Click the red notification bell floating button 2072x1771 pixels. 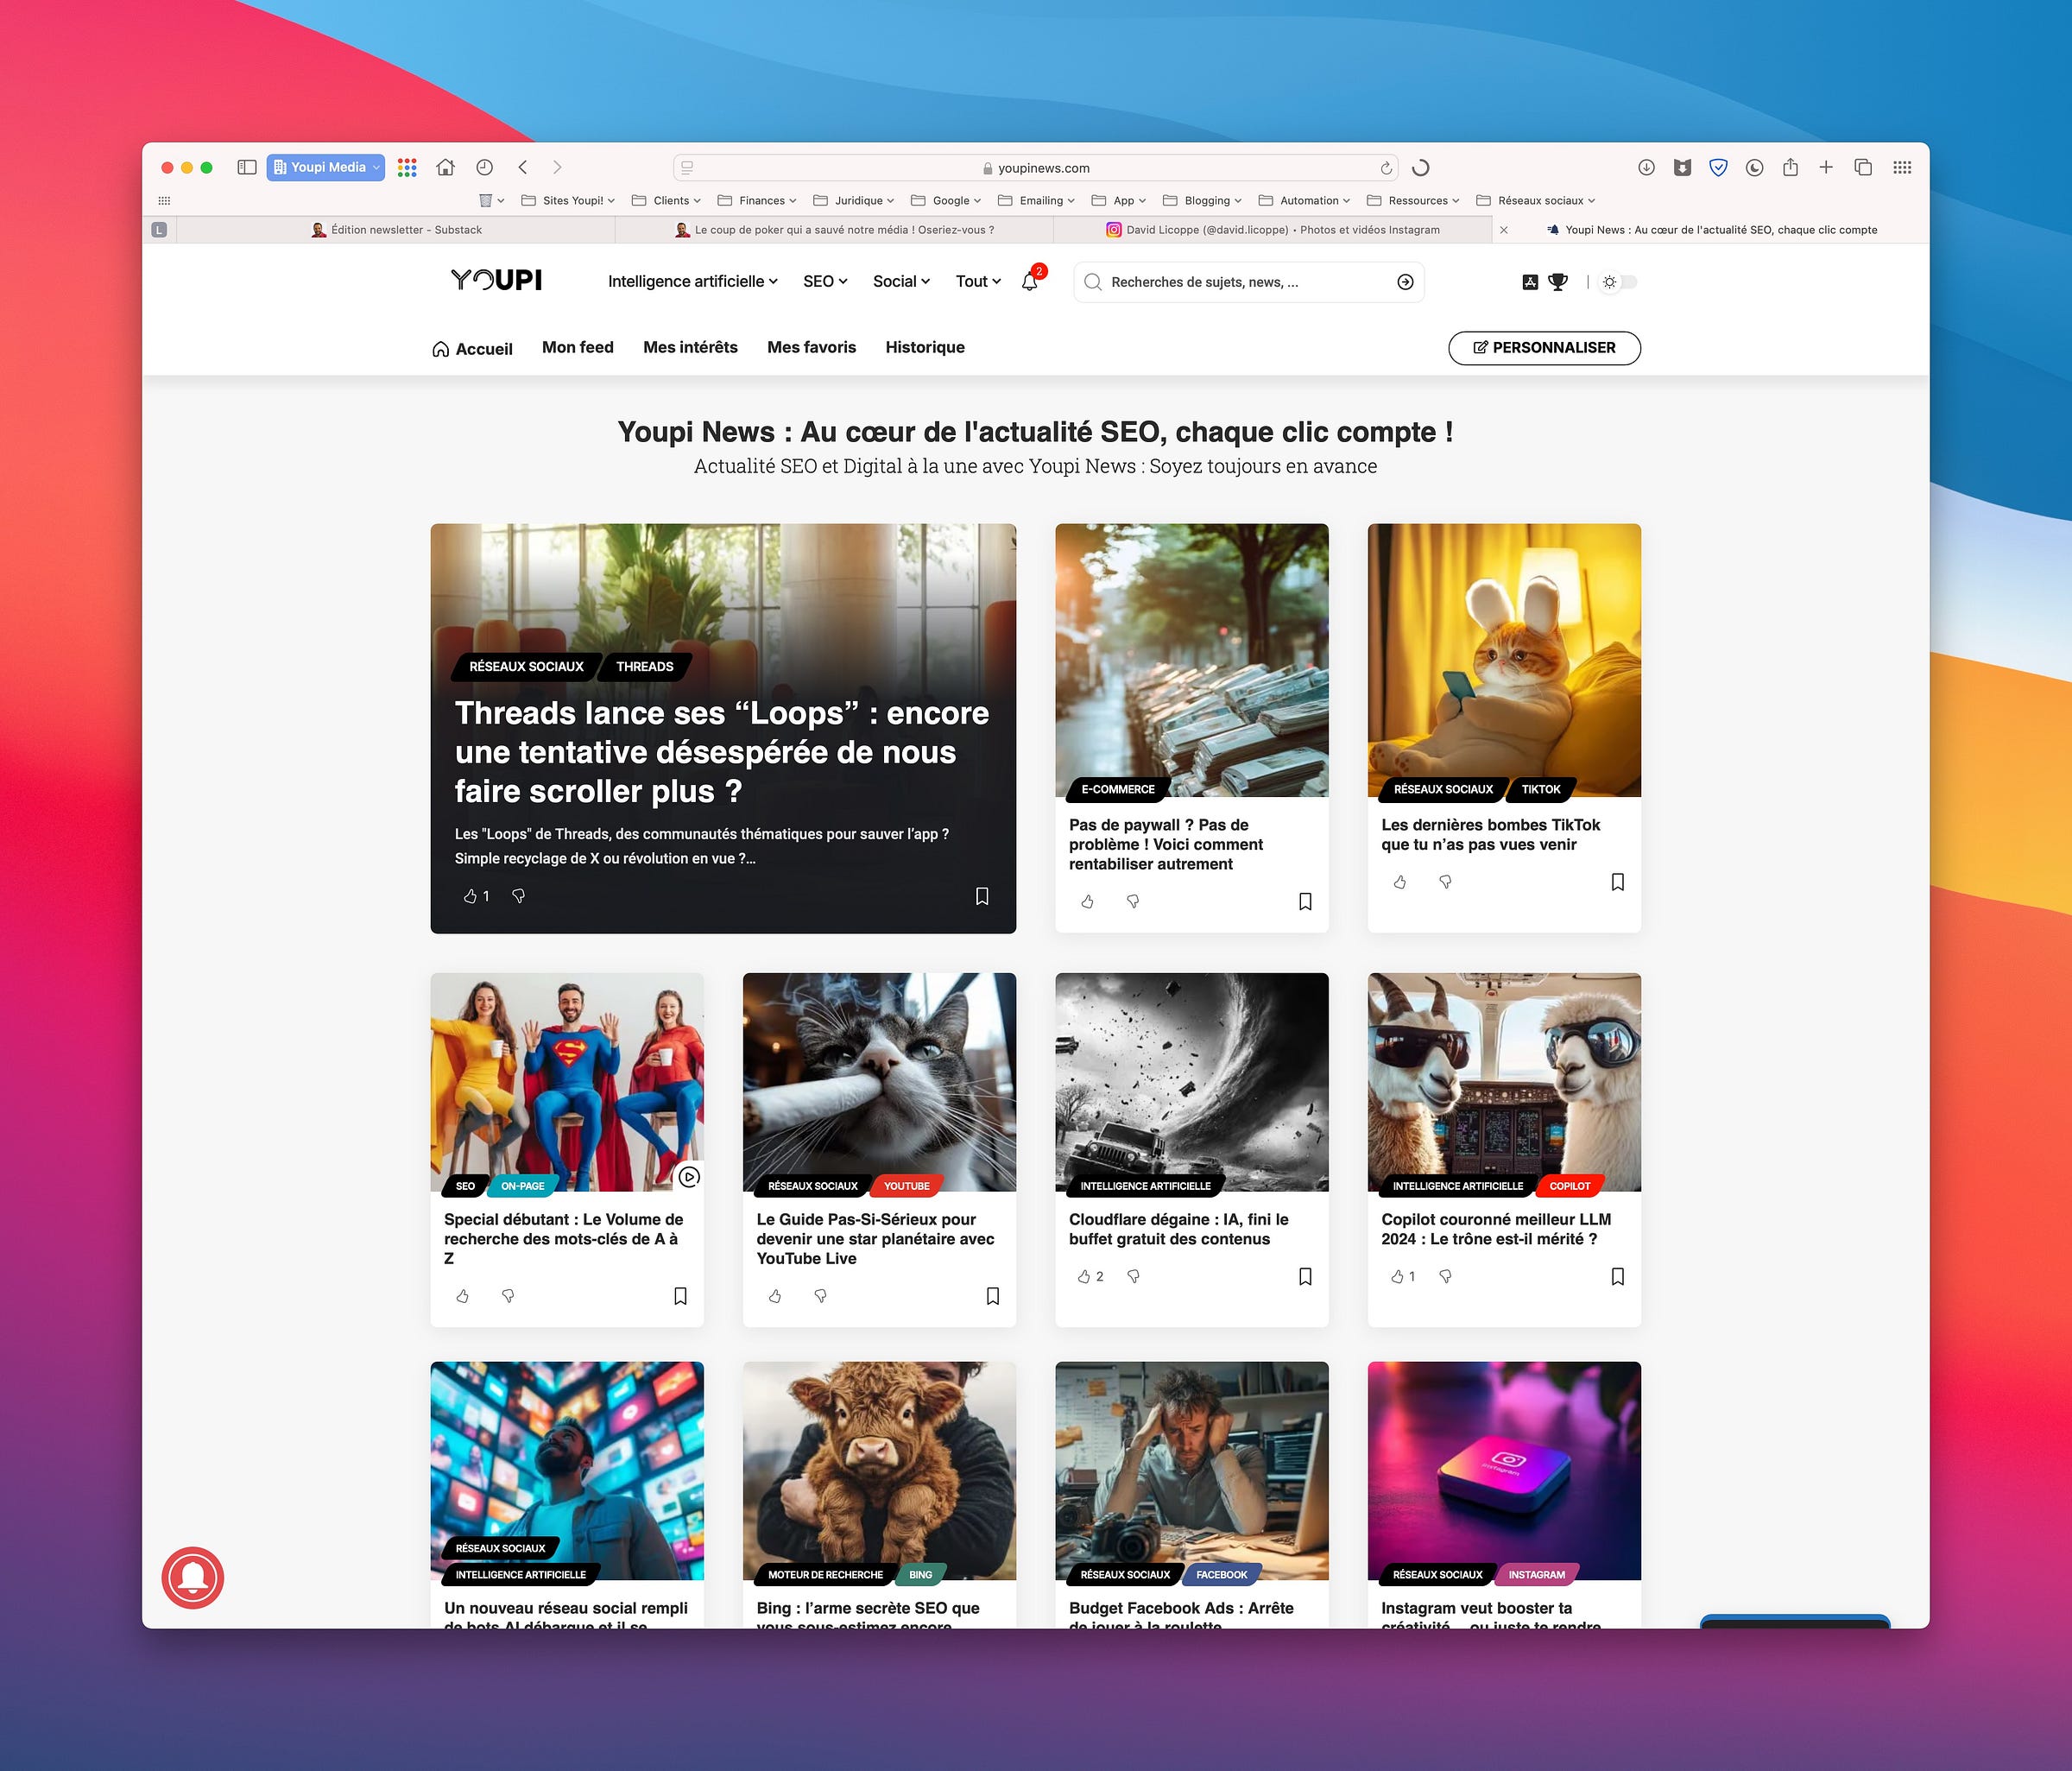coord(193,1578)
